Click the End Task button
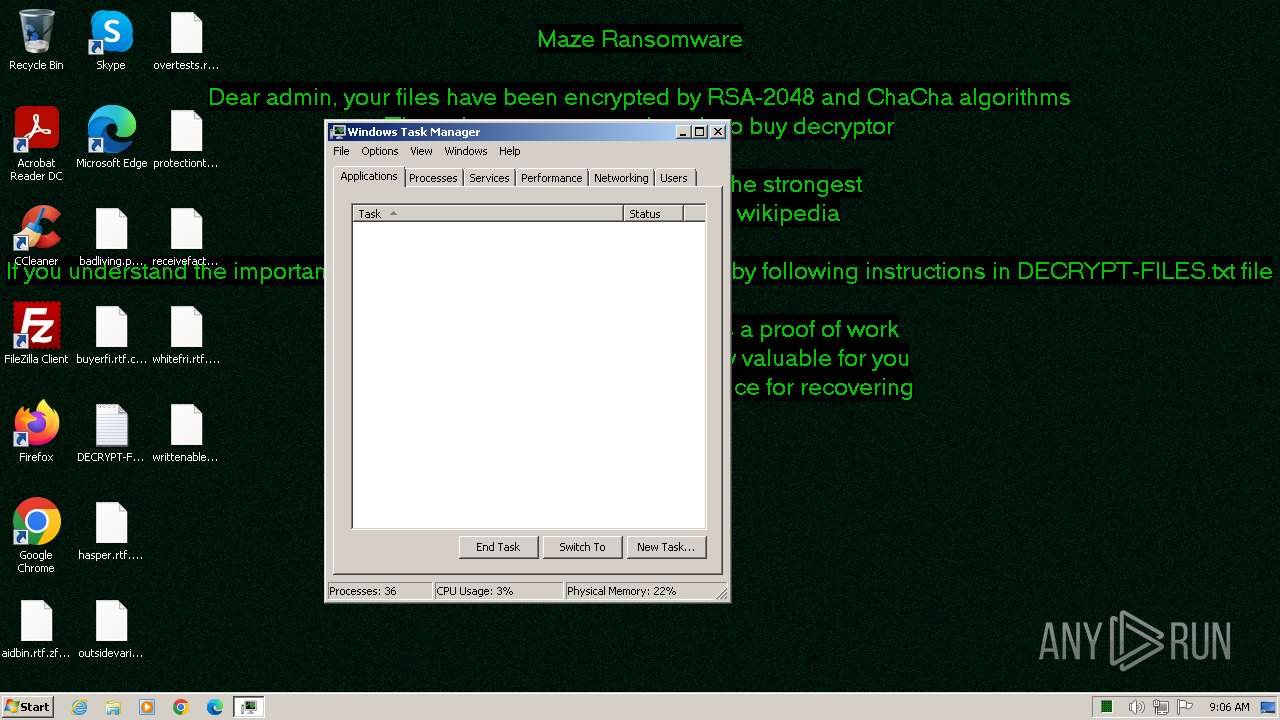 (498, 547)
